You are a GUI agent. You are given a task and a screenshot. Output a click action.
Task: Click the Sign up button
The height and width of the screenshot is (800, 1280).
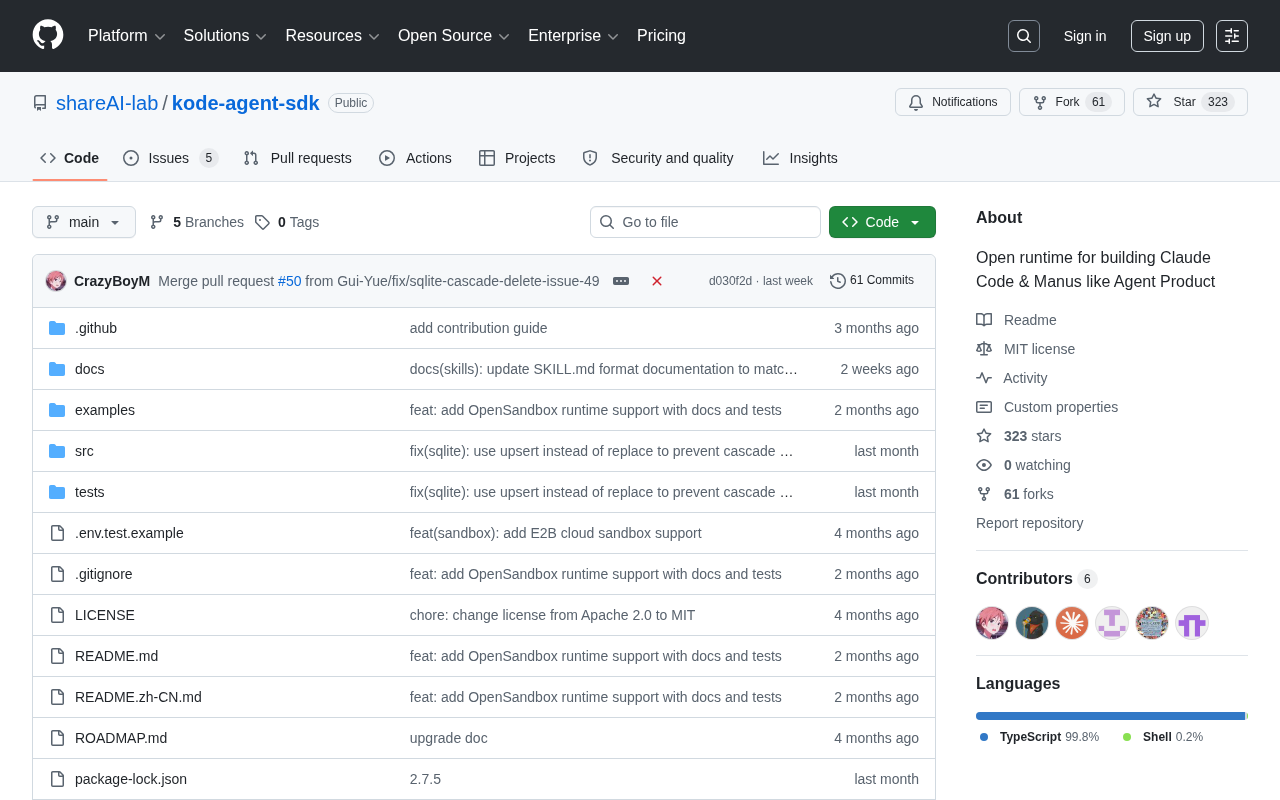click(x=1167, y=36)
